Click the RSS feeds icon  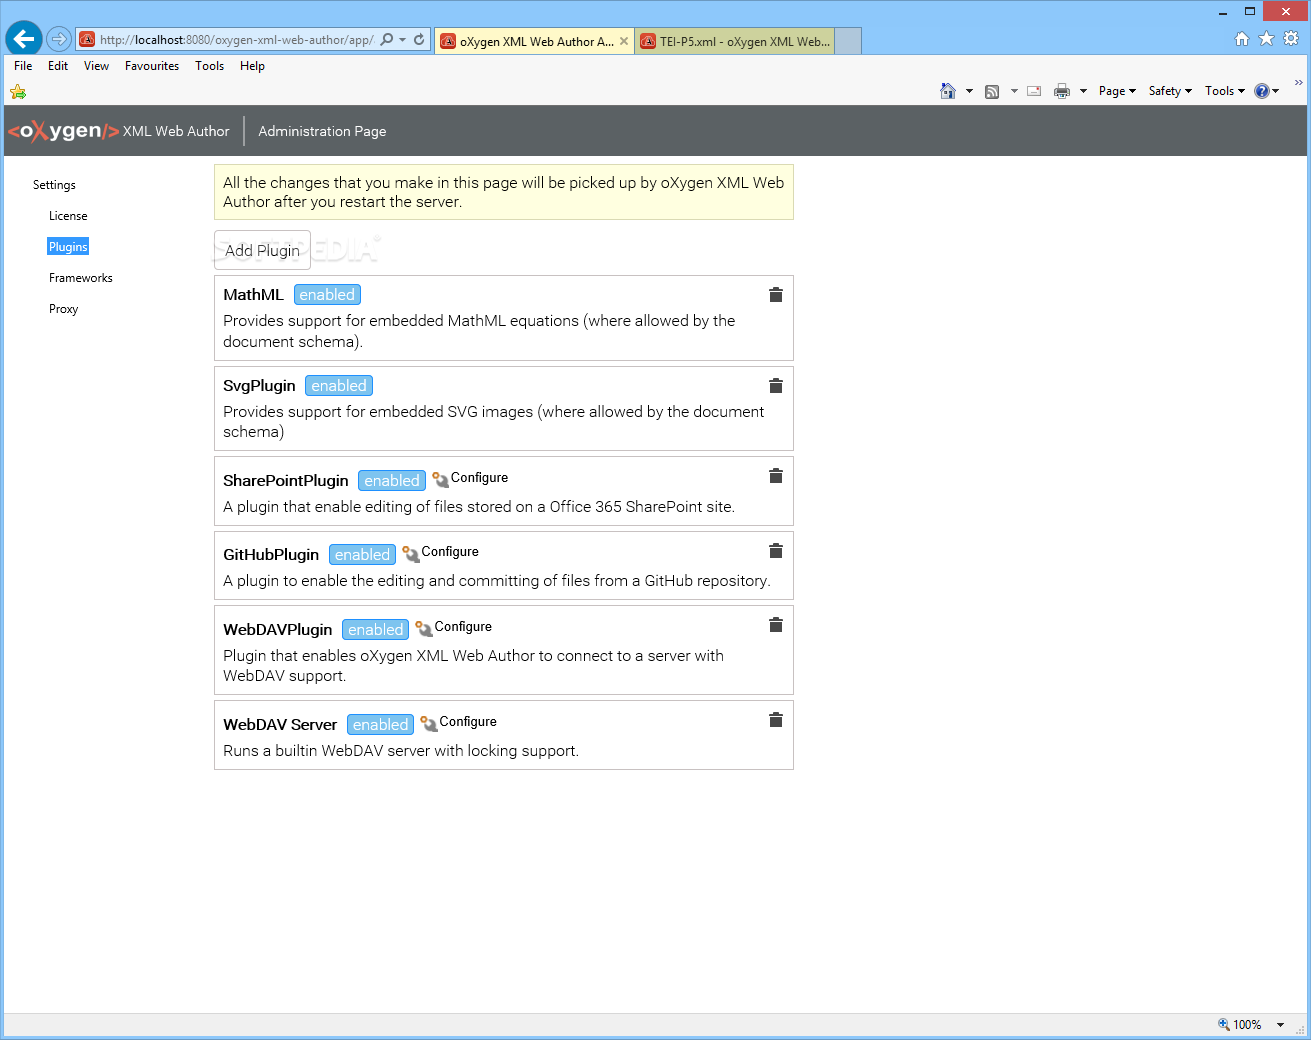click(x=992, y=91)
